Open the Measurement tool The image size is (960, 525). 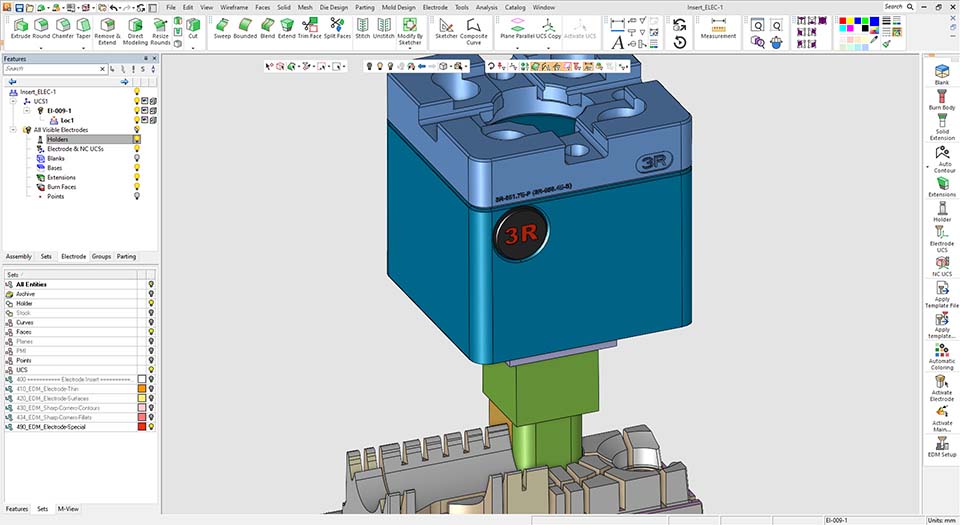[x=718, y=29]
